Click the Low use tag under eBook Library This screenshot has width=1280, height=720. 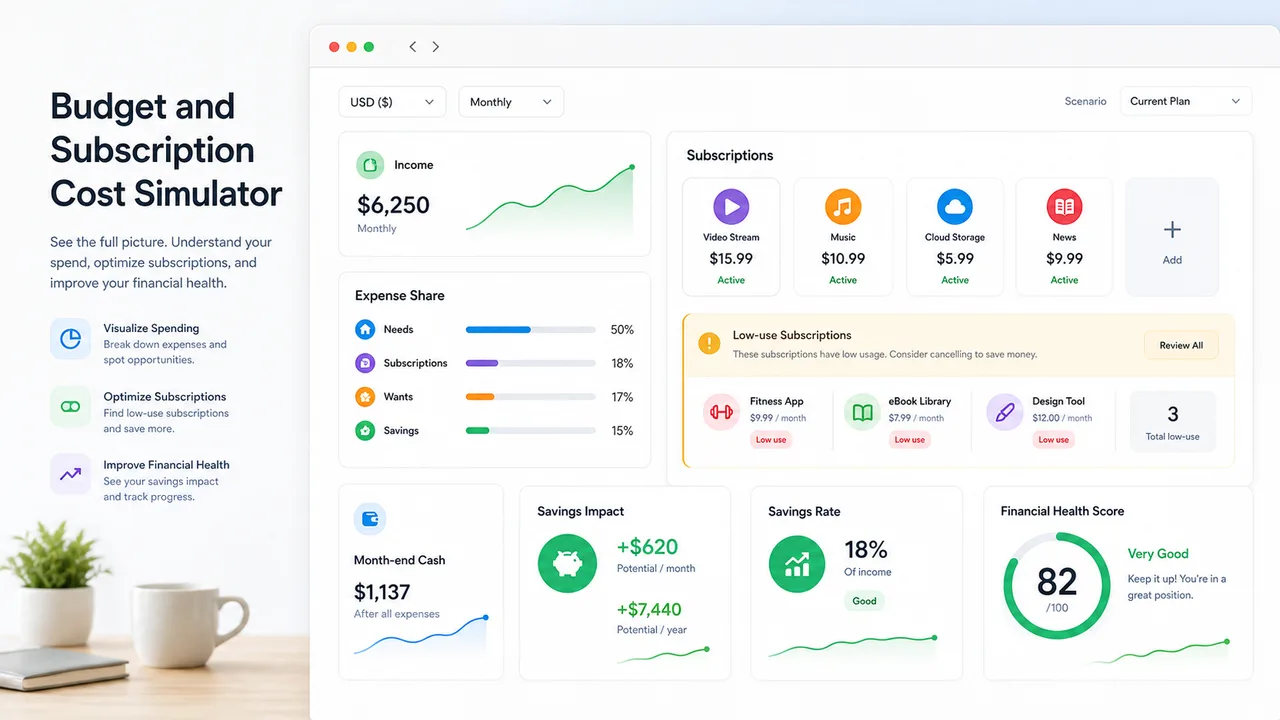[910, 440]
